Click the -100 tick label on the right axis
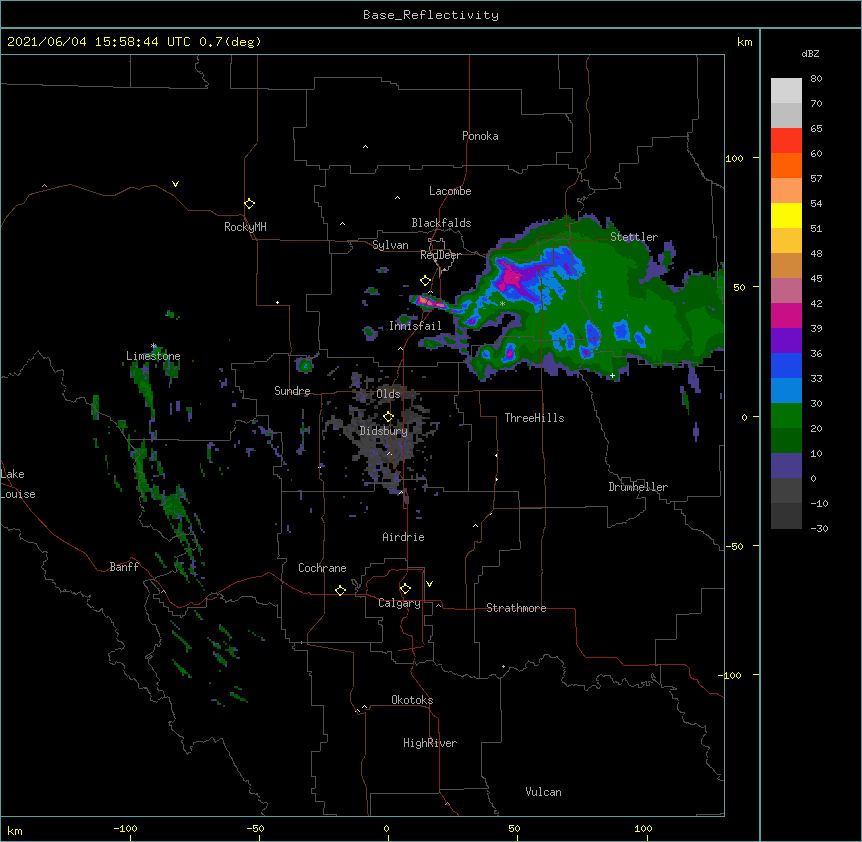 (731, 675)
